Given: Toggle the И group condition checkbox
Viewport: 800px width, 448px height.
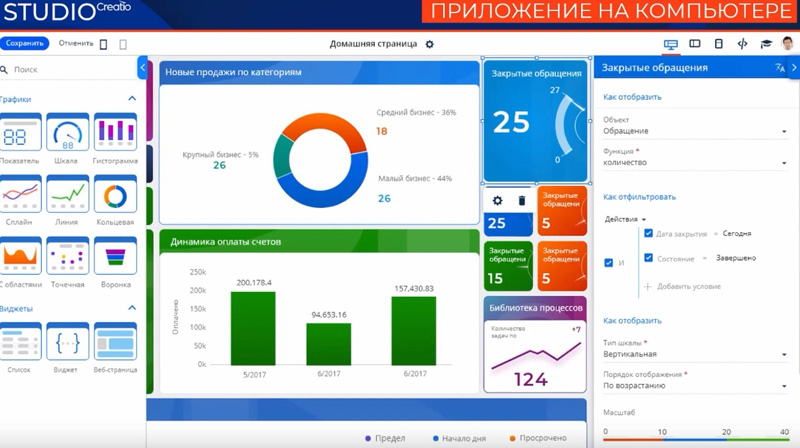Looking at the screenshot, I should click(608, 263).
